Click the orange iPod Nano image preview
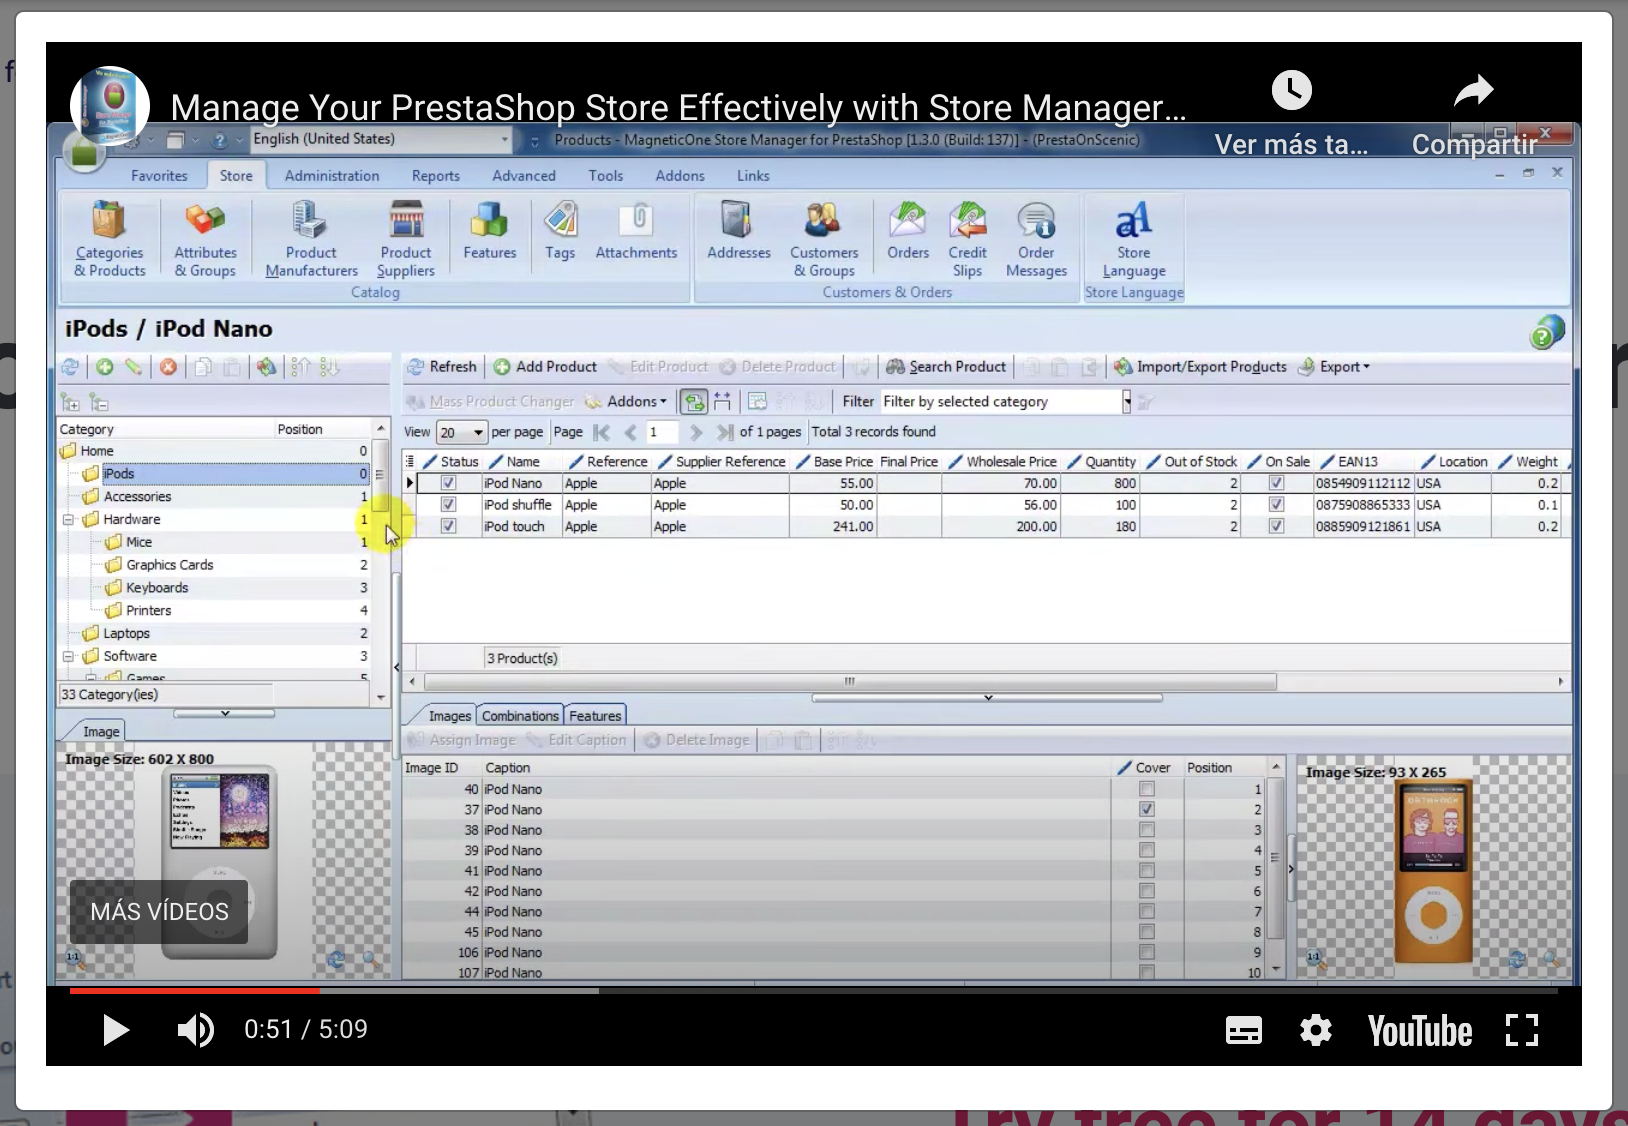The image size is (1628, 1126). tap(1433, 872)
